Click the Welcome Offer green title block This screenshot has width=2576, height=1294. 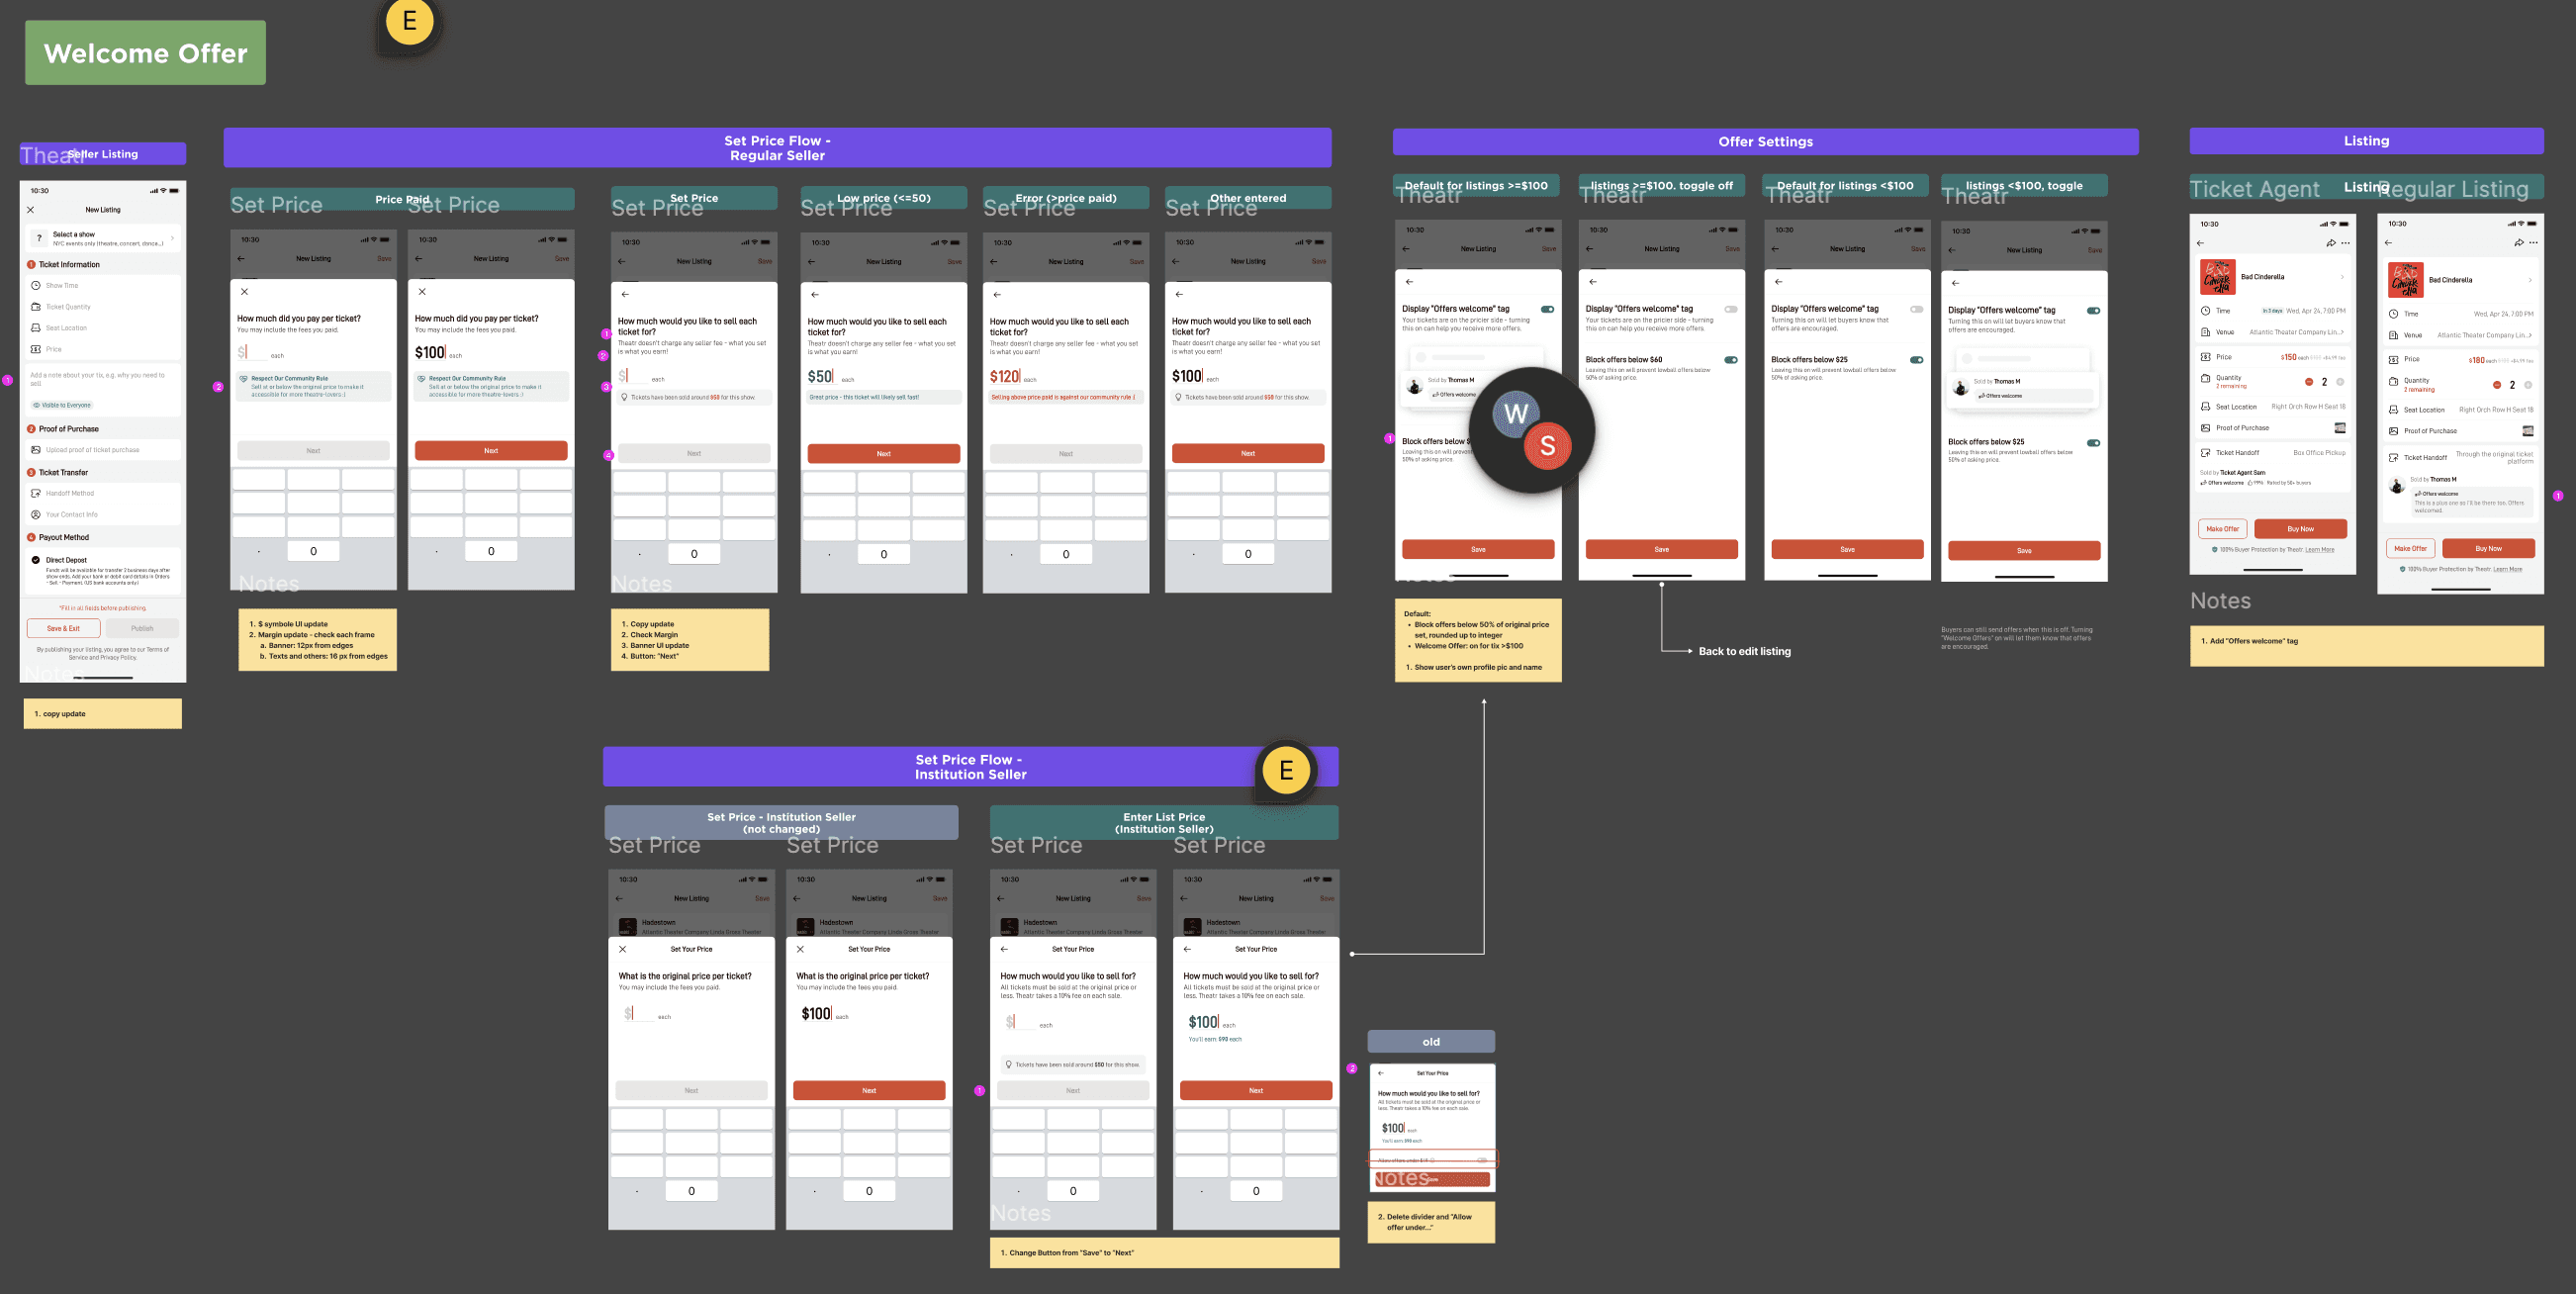[x=146, y=53]
